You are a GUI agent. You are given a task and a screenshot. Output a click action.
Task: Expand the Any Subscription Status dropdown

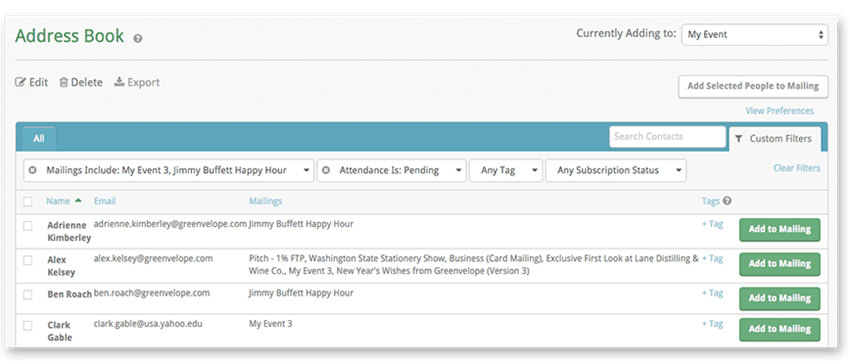tap(616, 170)
